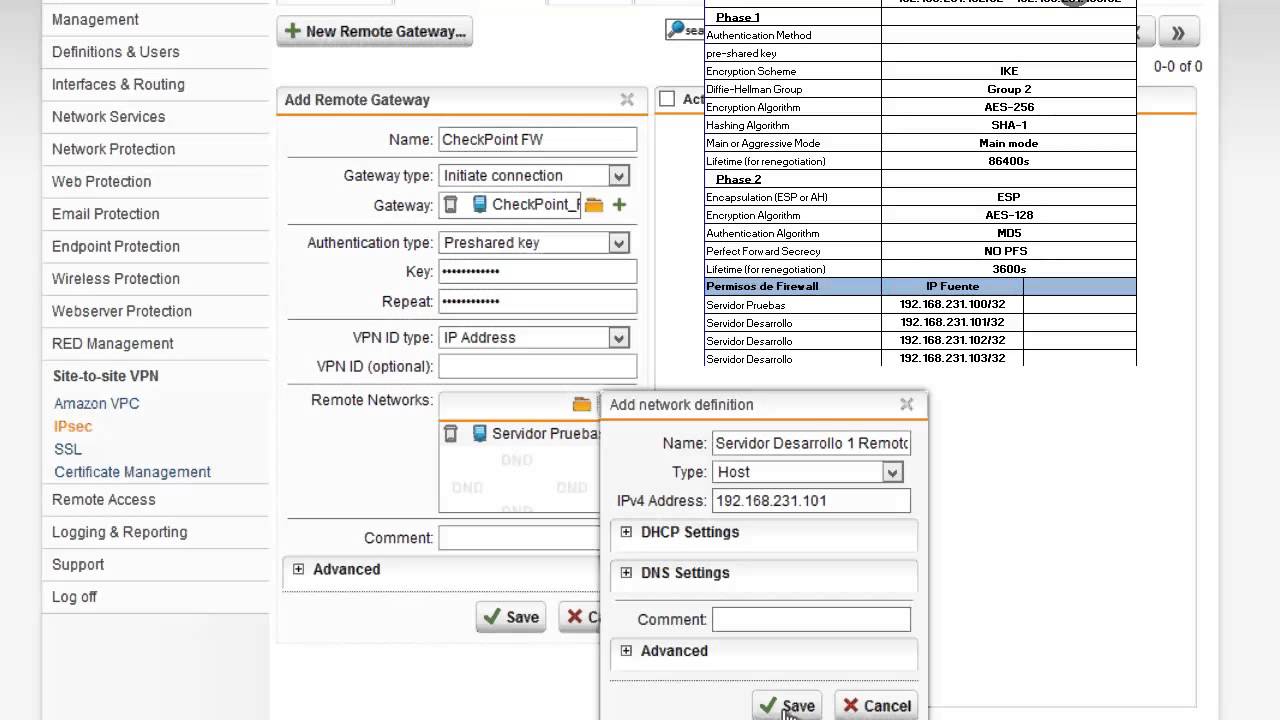Open Network Protection menu

click(113, 149)
